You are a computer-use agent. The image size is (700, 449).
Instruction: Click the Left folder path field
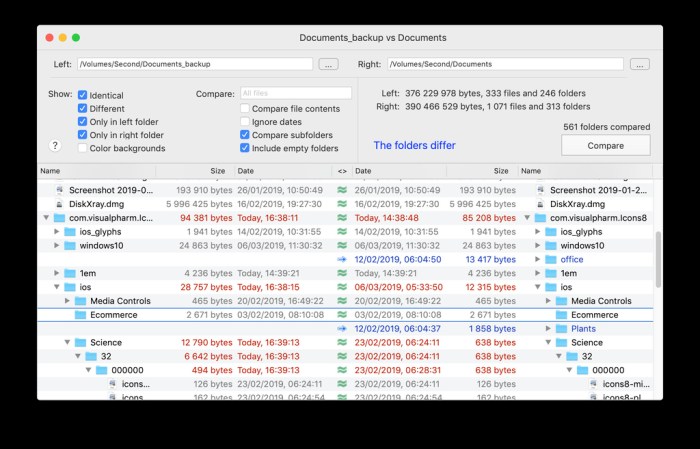click(x=195, y=64)
